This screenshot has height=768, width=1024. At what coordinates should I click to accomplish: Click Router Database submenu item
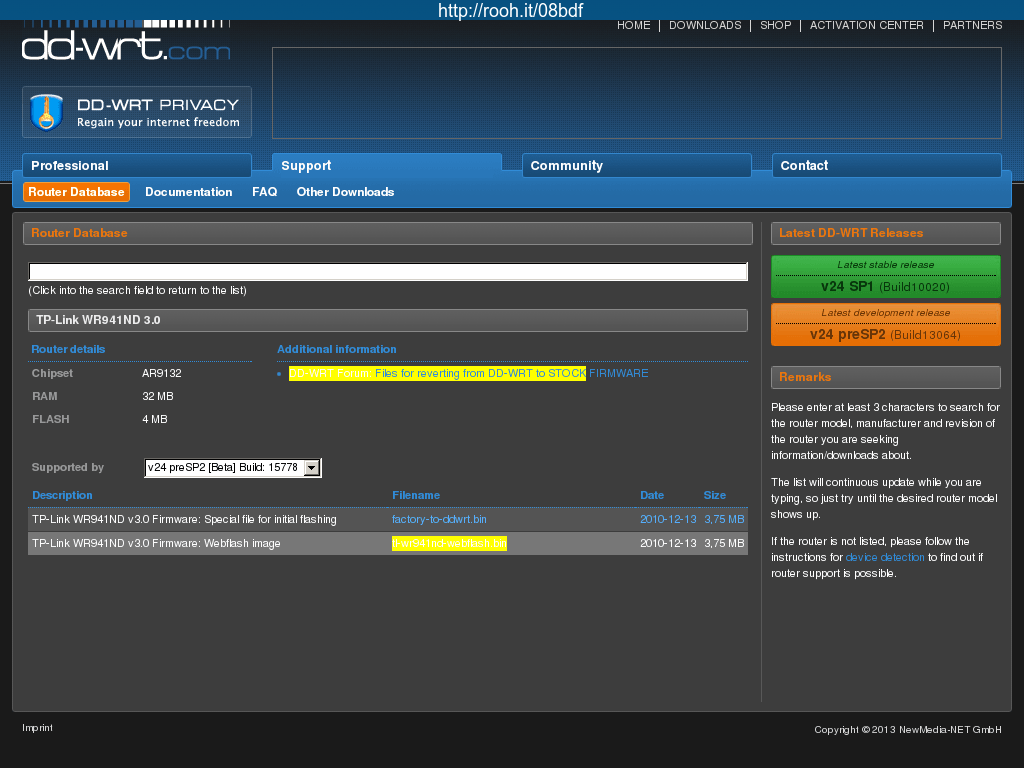pyautogui.click(x=76, y=192)
